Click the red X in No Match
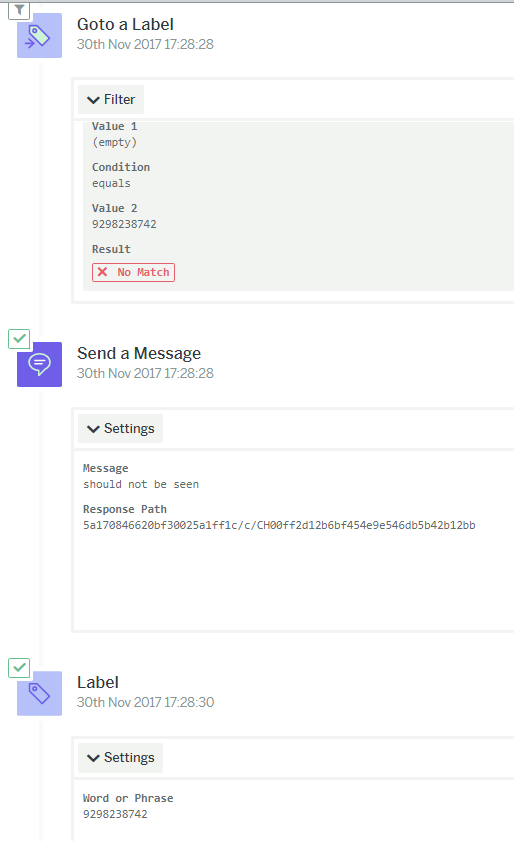Screen dimensions: 514x841 click(x=102, y=272)
